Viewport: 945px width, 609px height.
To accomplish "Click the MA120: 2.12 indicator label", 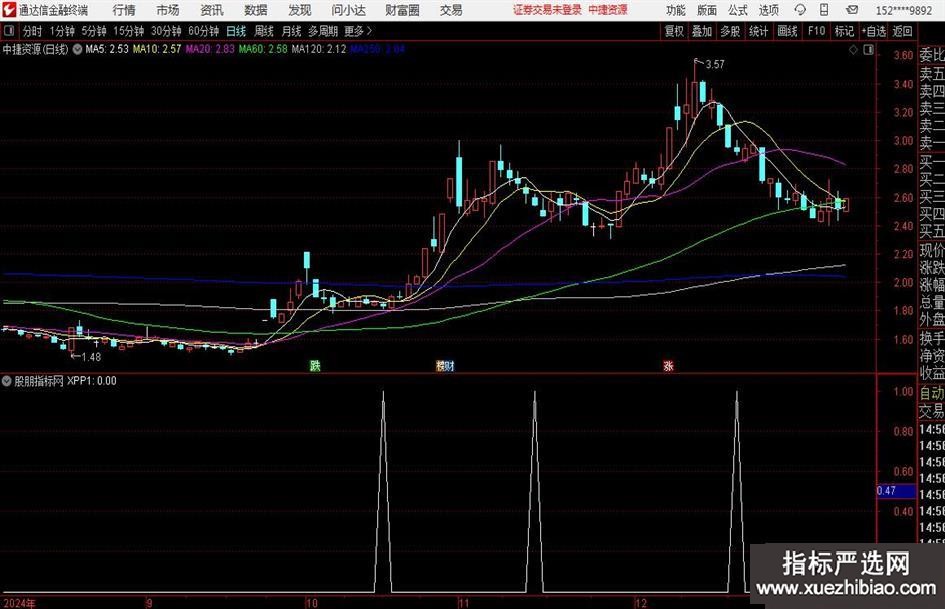I will click(319, 49).
